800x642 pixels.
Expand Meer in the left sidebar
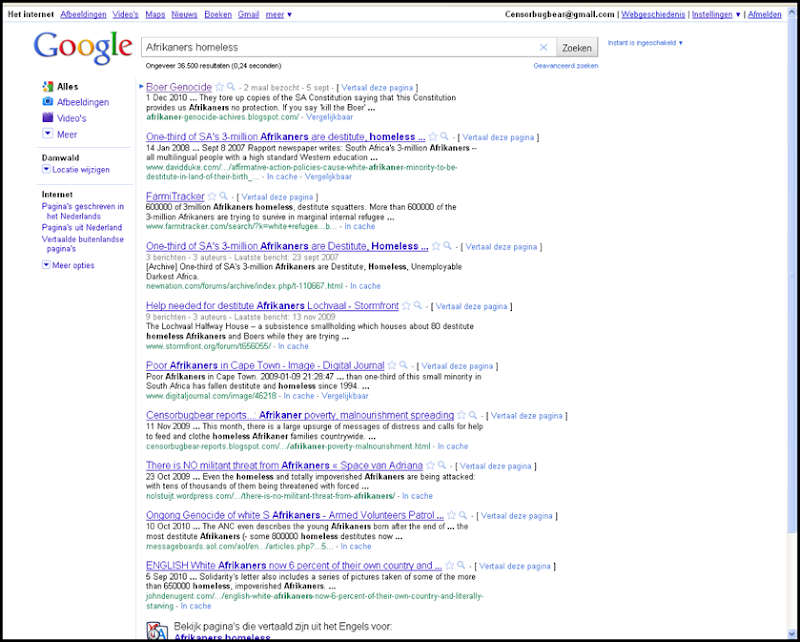click(x=60, y=134)
